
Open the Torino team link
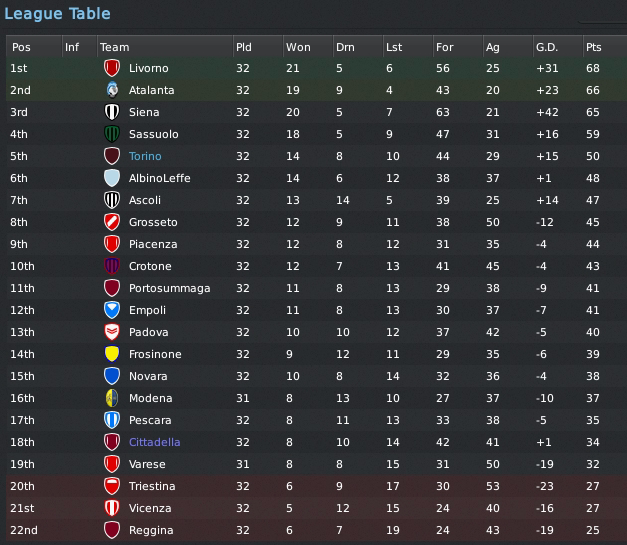145,156
